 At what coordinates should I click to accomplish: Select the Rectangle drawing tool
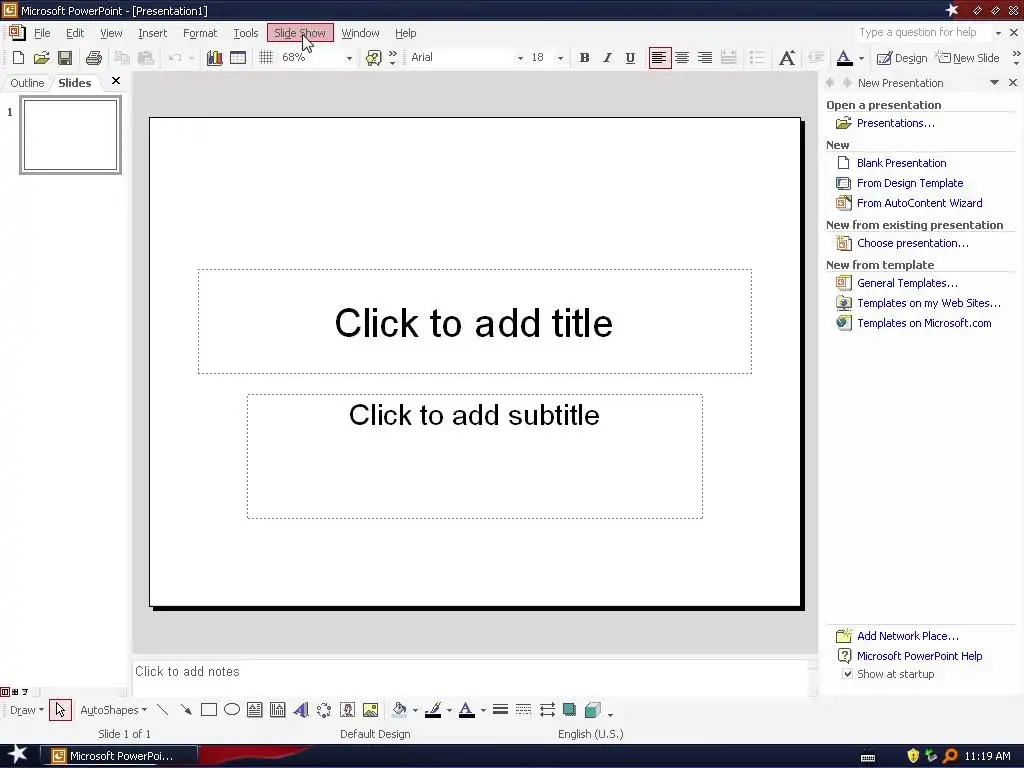coord(209,711)
